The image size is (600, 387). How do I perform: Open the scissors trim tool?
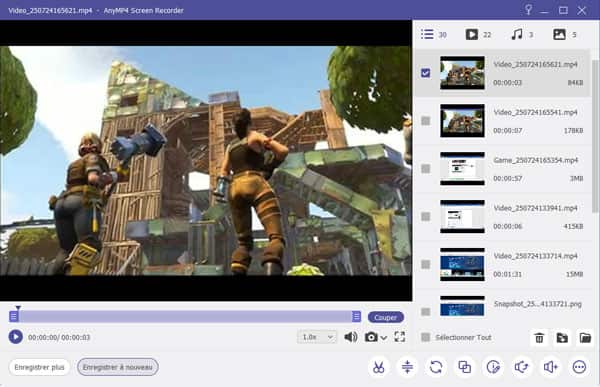pos(378,367)
